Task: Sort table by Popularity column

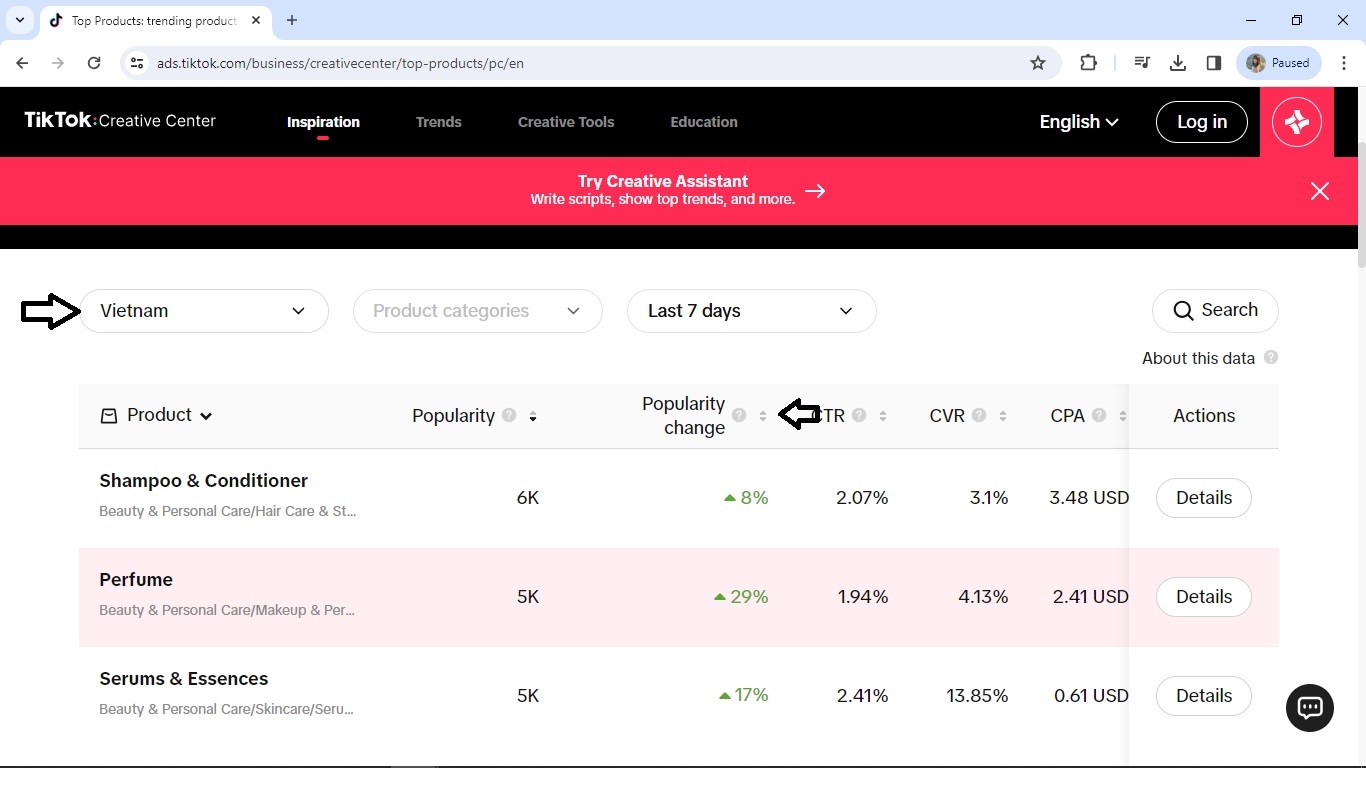Action: click(533, 416)
